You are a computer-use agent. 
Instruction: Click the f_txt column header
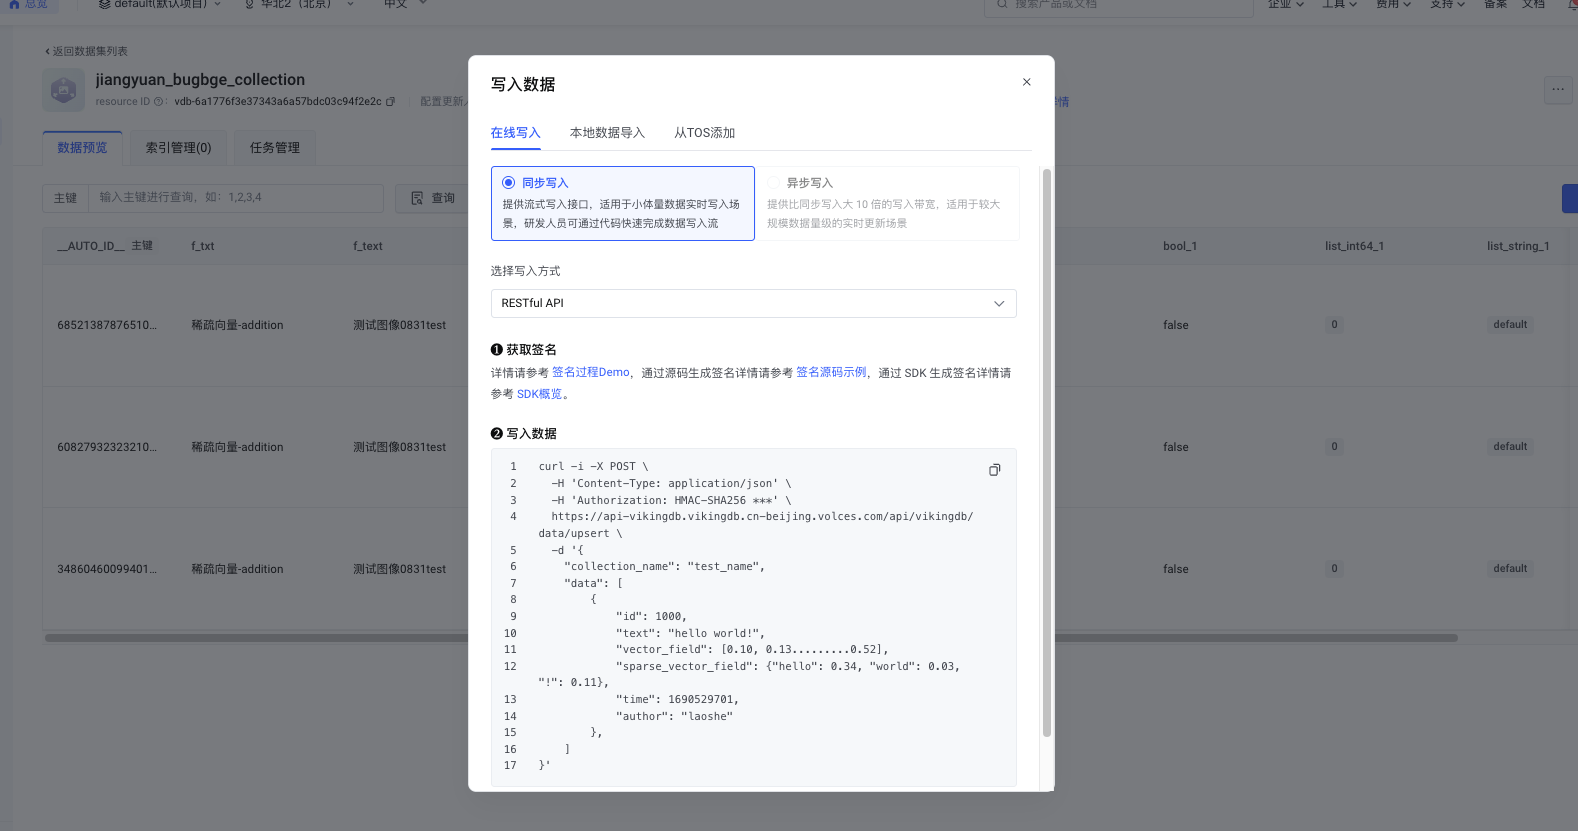tap(203, 246)
